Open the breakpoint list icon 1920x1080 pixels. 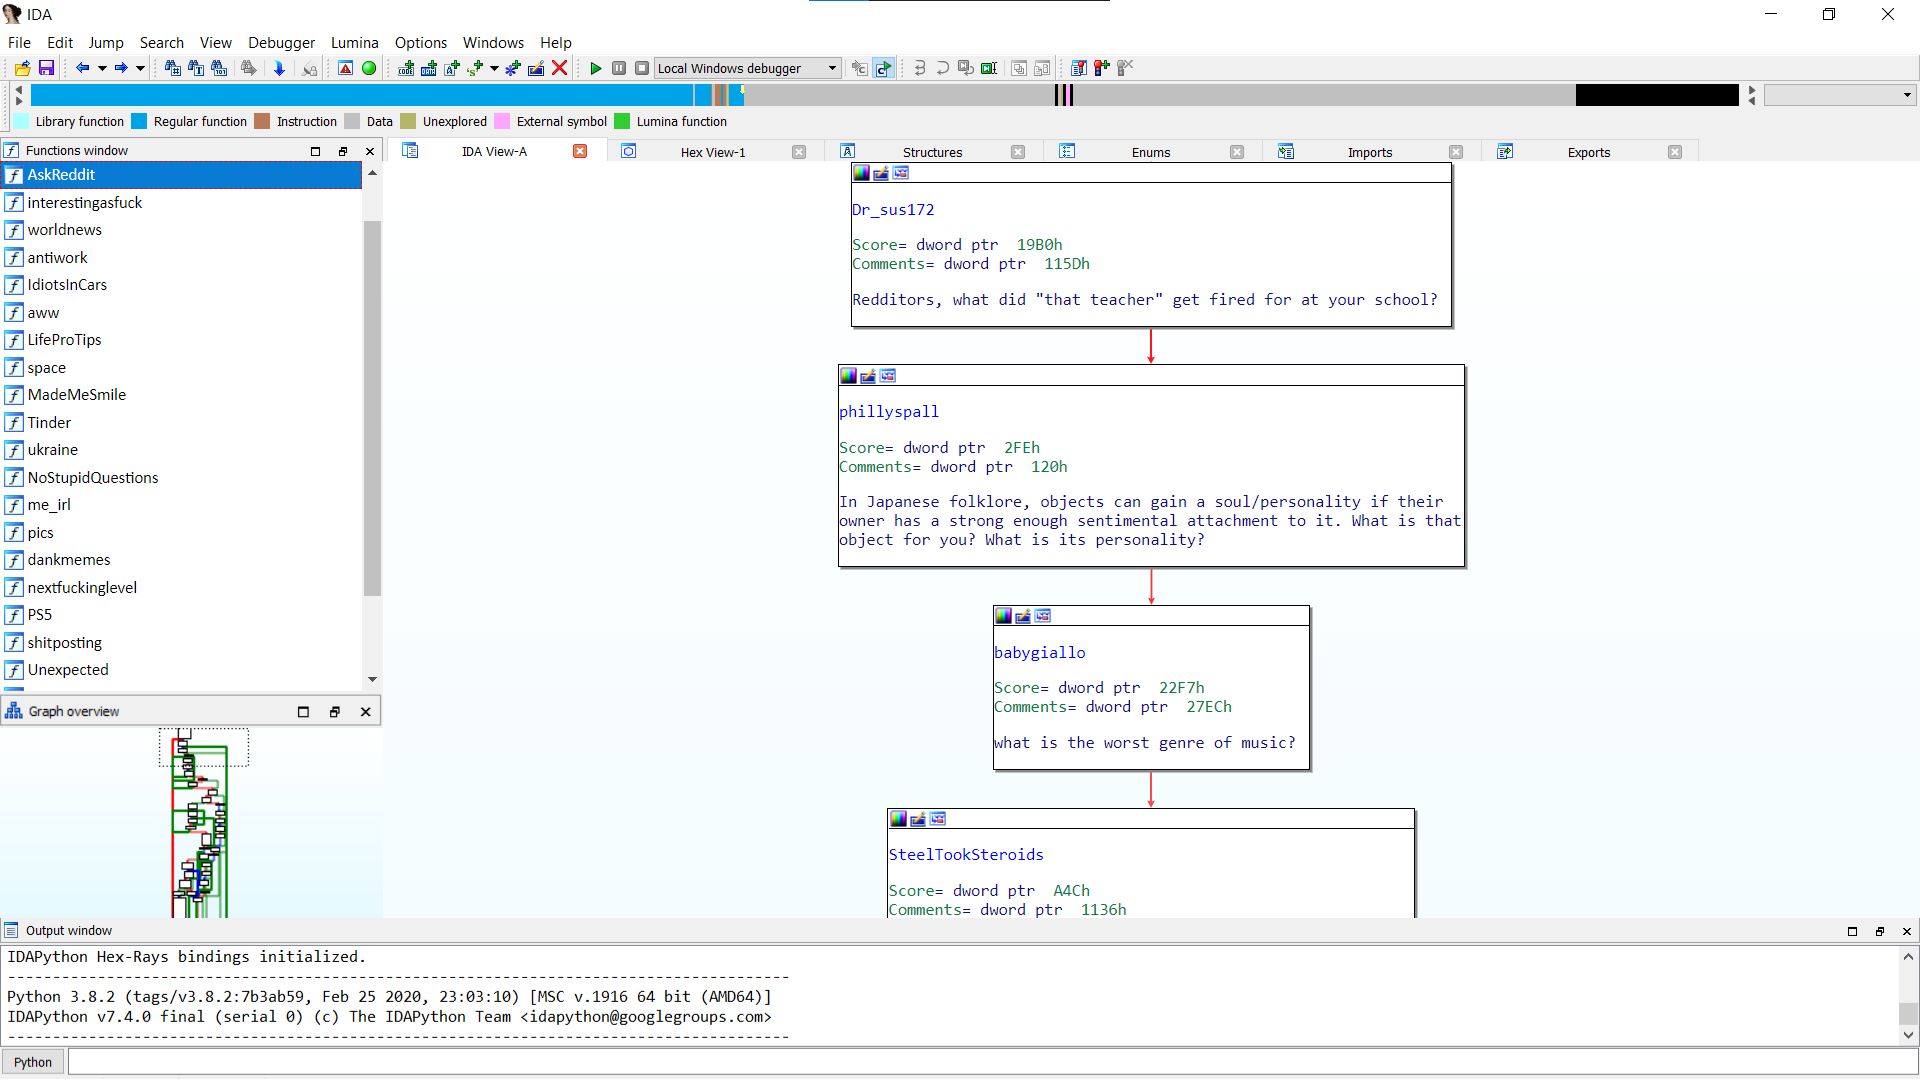point(1079,68)
